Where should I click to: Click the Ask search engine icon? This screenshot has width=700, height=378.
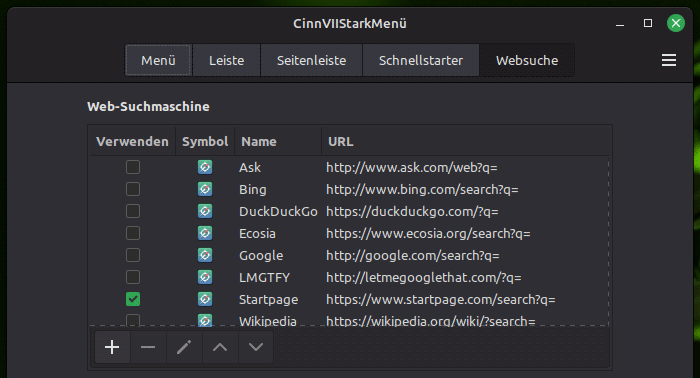205,167
